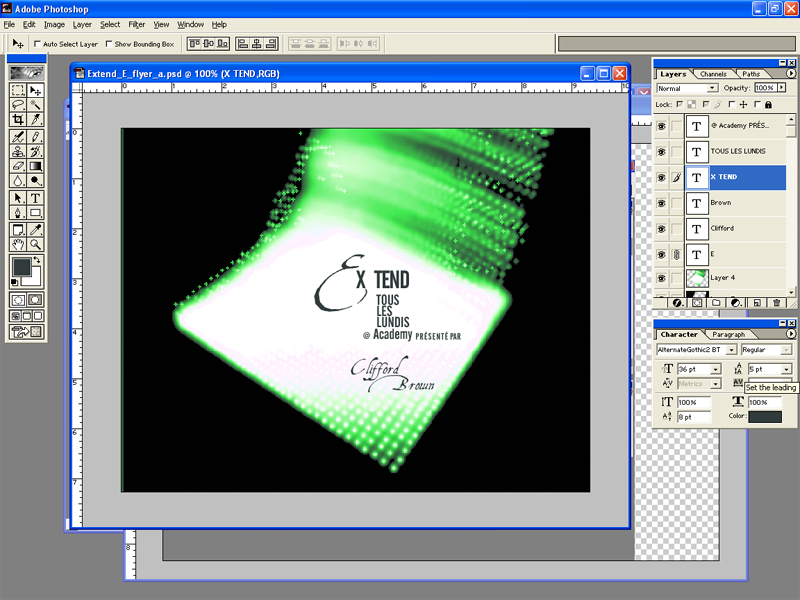
Task: Open the Image menu
Action: click(54, 24)
